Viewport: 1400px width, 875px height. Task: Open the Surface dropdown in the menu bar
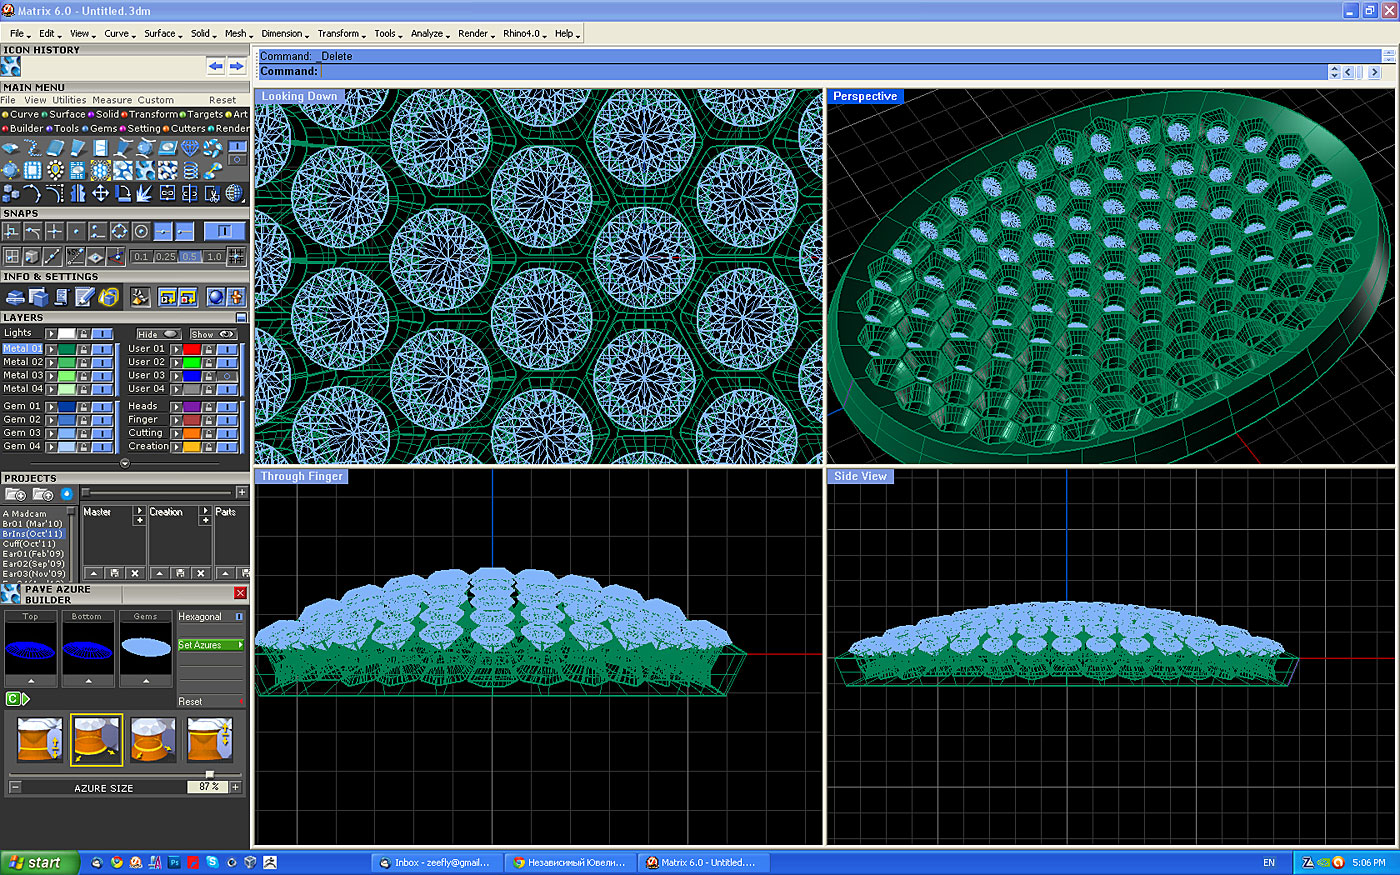click(162, 33)
